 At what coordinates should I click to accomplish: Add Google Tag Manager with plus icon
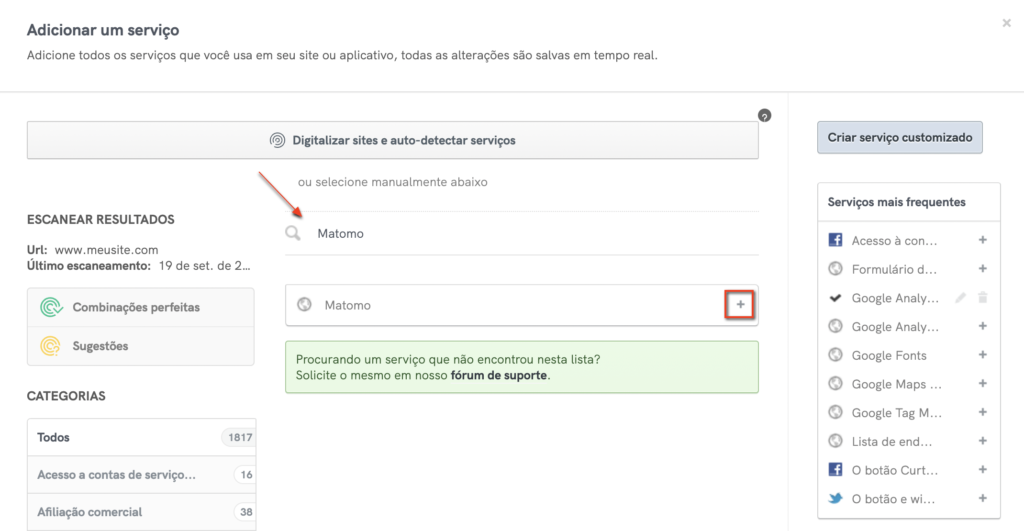983,412
